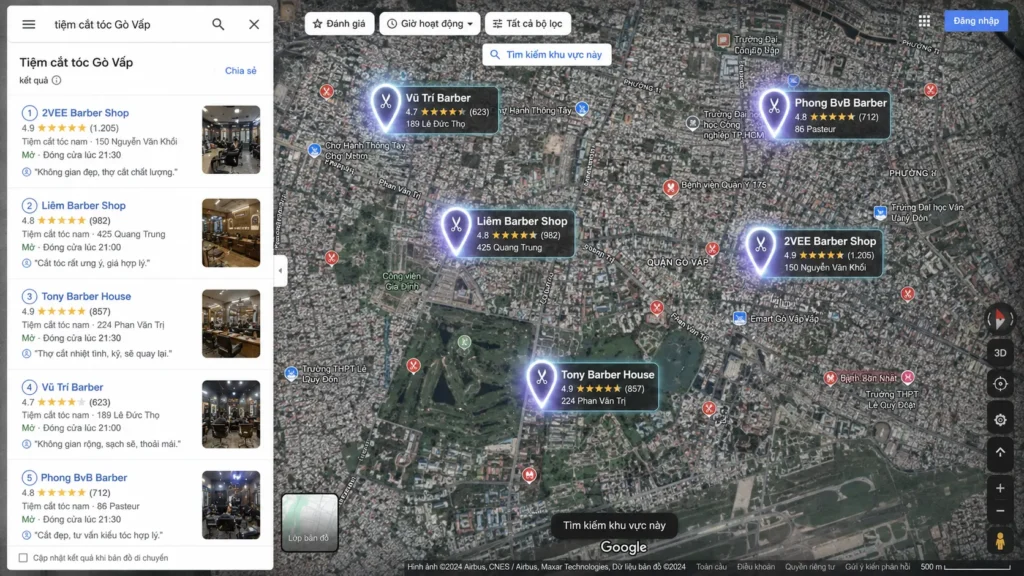
Task: Click the 2VEE Barber Shop photo thumbnail
Action: coord(231,140)
